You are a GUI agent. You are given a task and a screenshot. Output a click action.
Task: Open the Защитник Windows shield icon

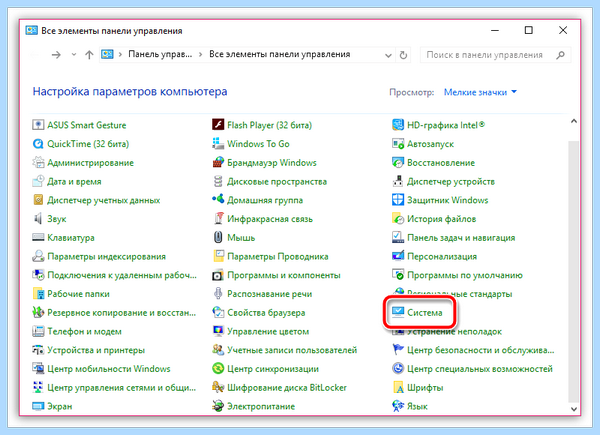[x=398, y=200]
